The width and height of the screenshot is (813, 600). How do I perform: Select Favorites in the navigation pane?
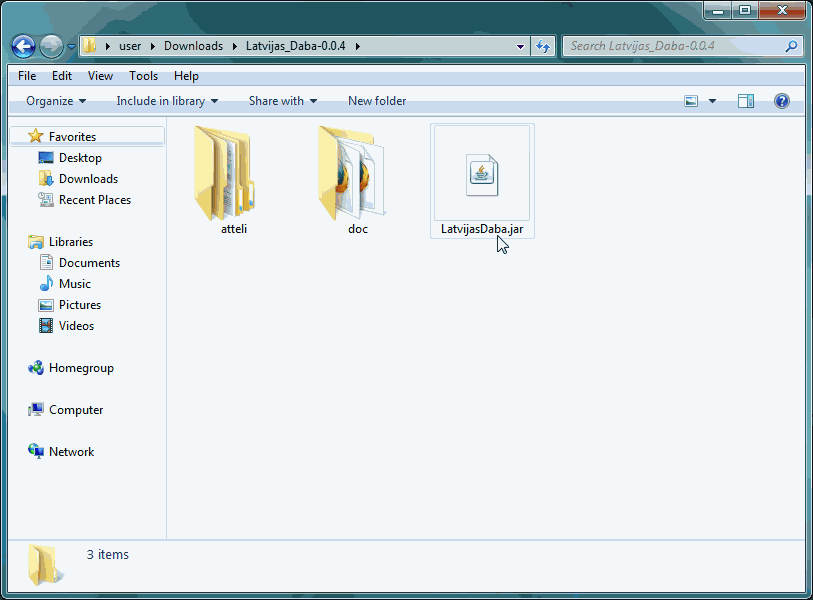click(x=73, y=137)
